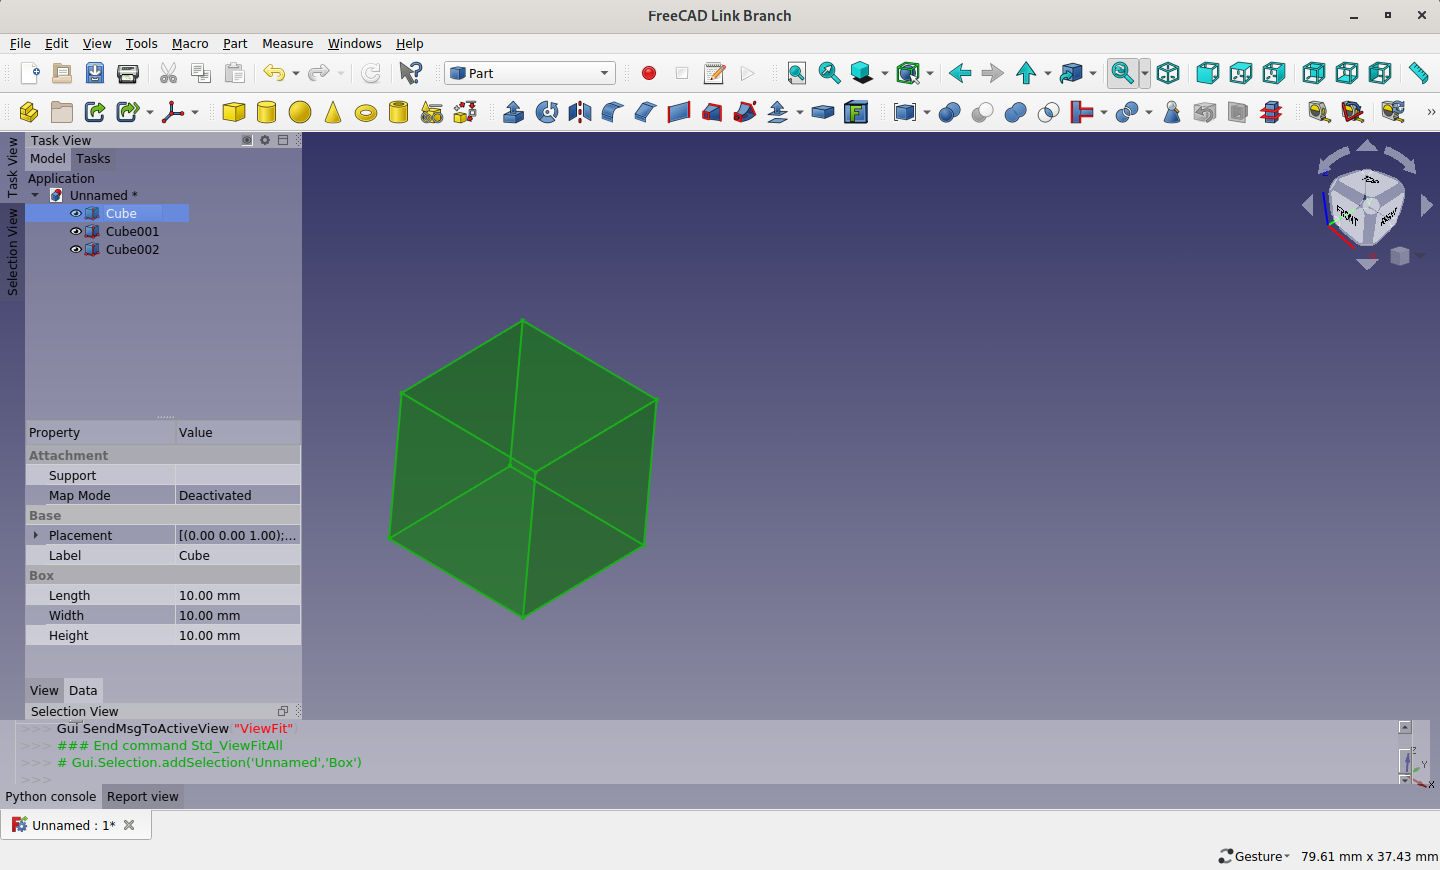
Task: Click the green cube in viewport
Action: point(523,468)
